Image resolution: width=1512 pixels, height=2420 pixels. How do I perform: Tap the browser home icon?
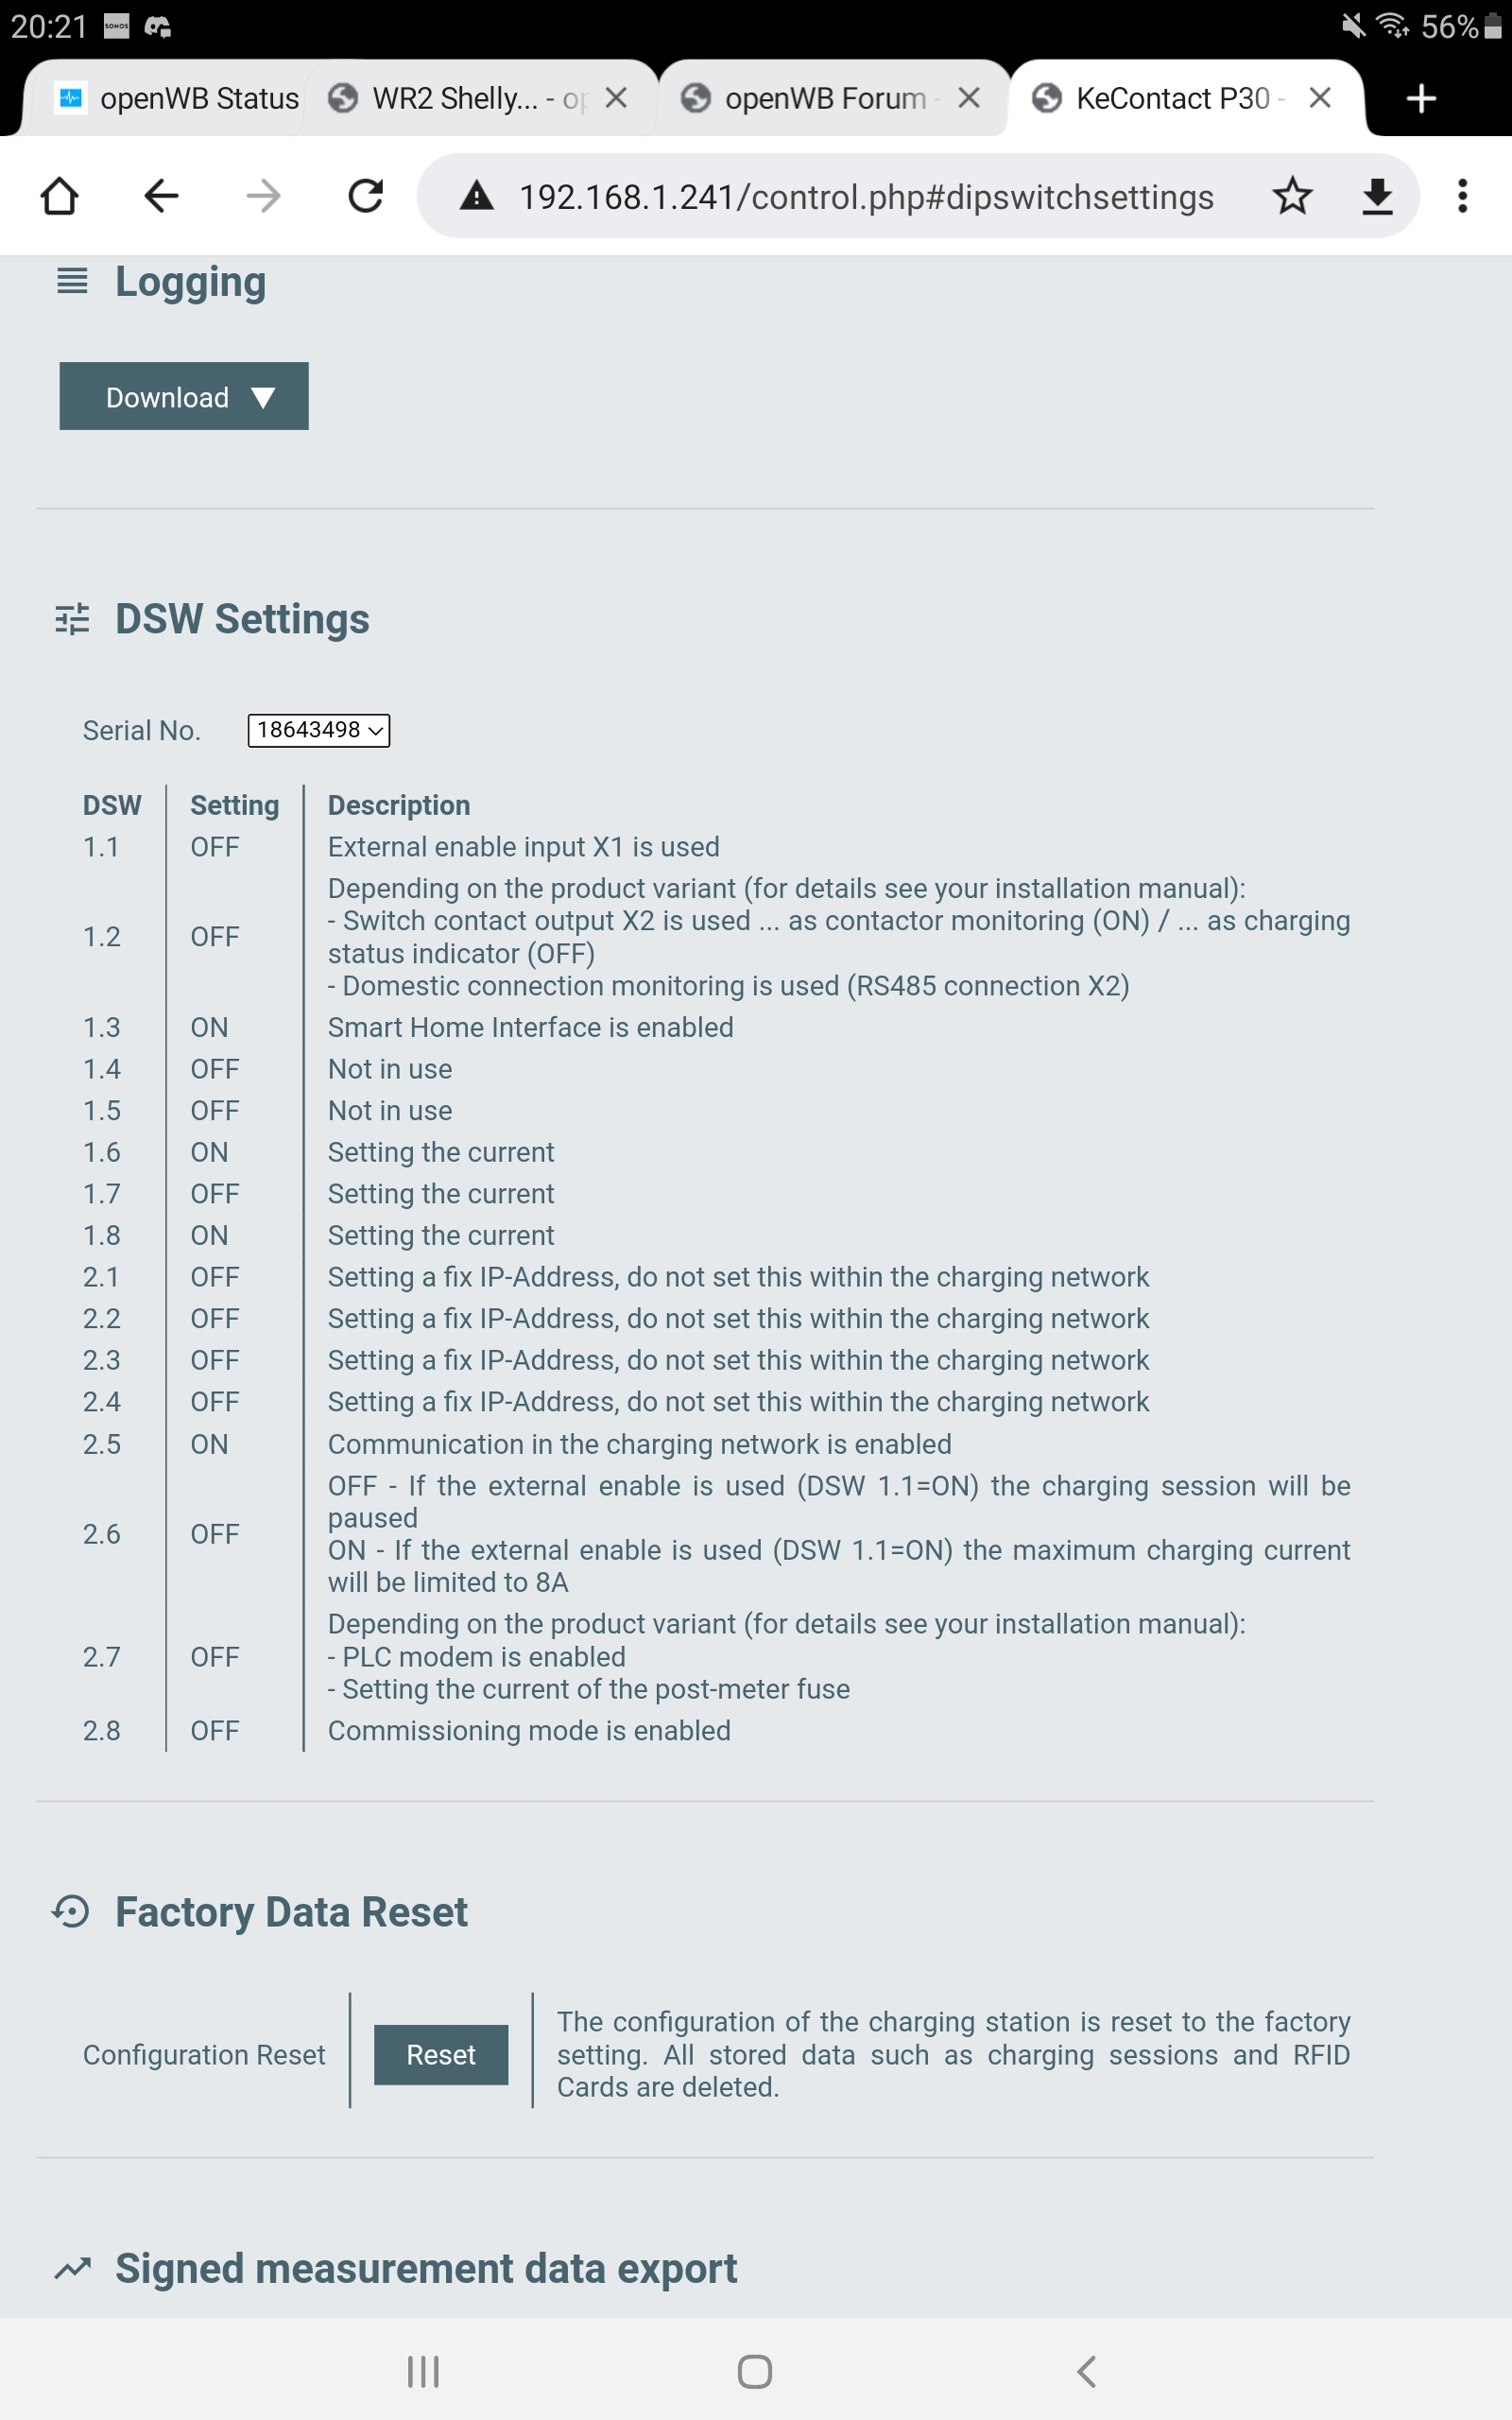tap(59, 196)
